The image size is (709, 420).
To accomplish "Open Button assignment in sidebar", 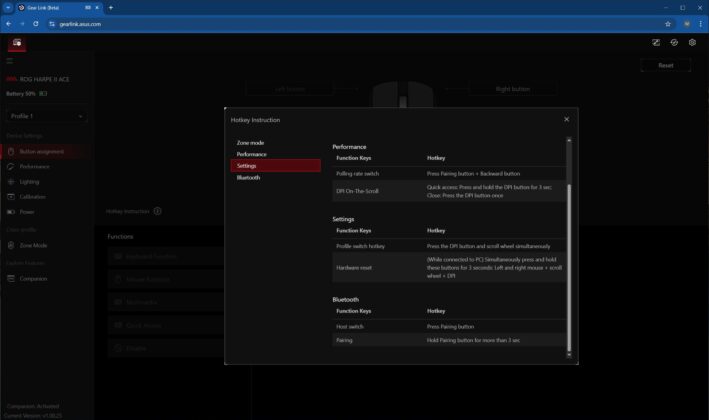I will (x=45, y=151).
